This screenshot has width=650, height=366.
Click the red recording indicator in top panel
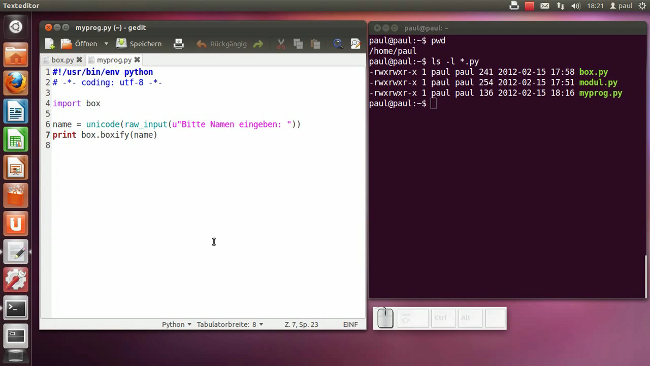coord(529,6)
